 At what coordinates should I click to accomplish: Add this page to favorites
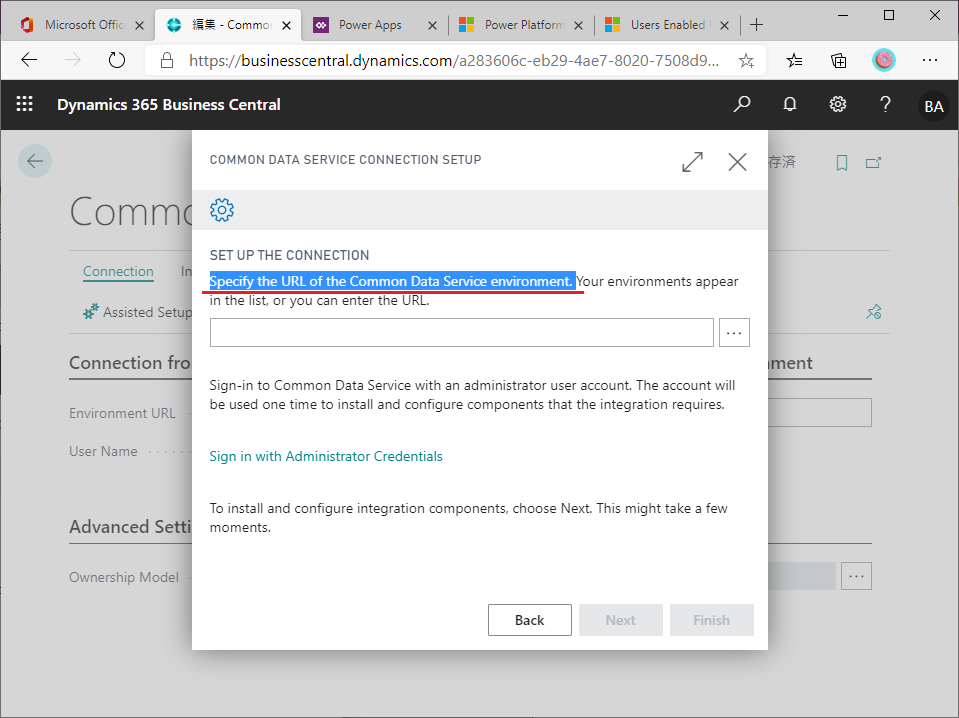pos(746,60)
